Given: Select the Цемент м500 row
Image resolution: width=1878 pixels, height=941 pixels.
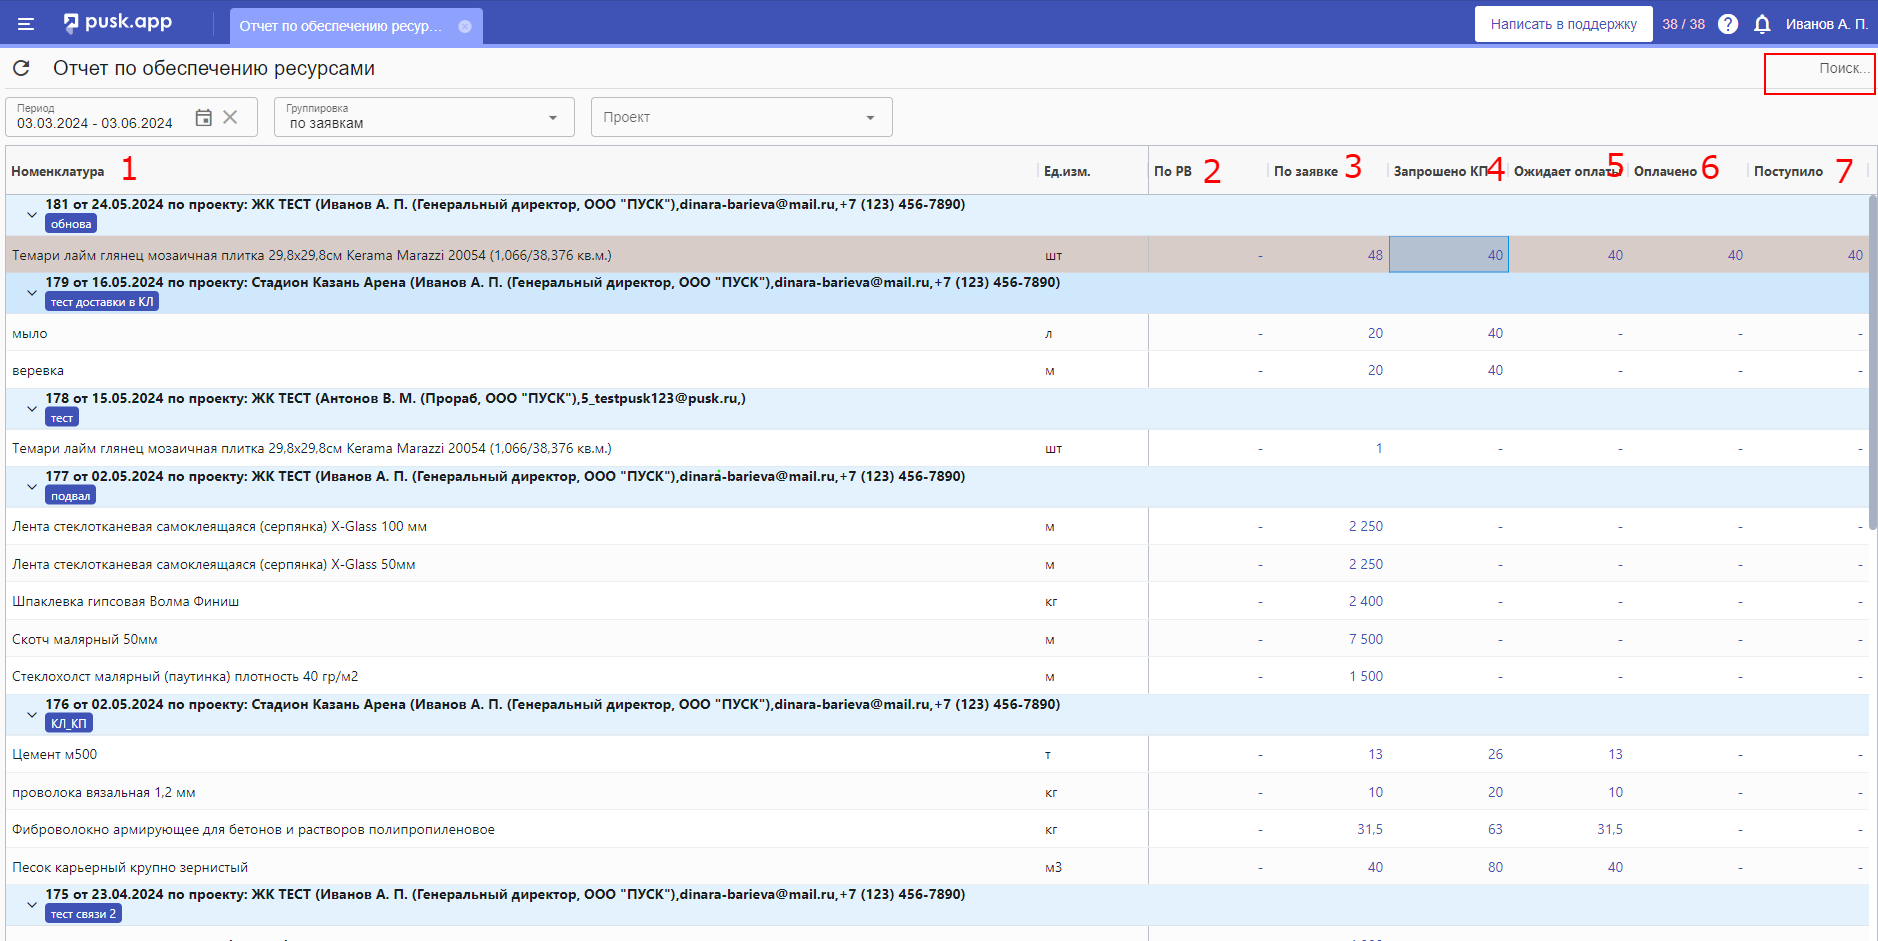Looking at the screenshot, I should click(x=937, y=754).
